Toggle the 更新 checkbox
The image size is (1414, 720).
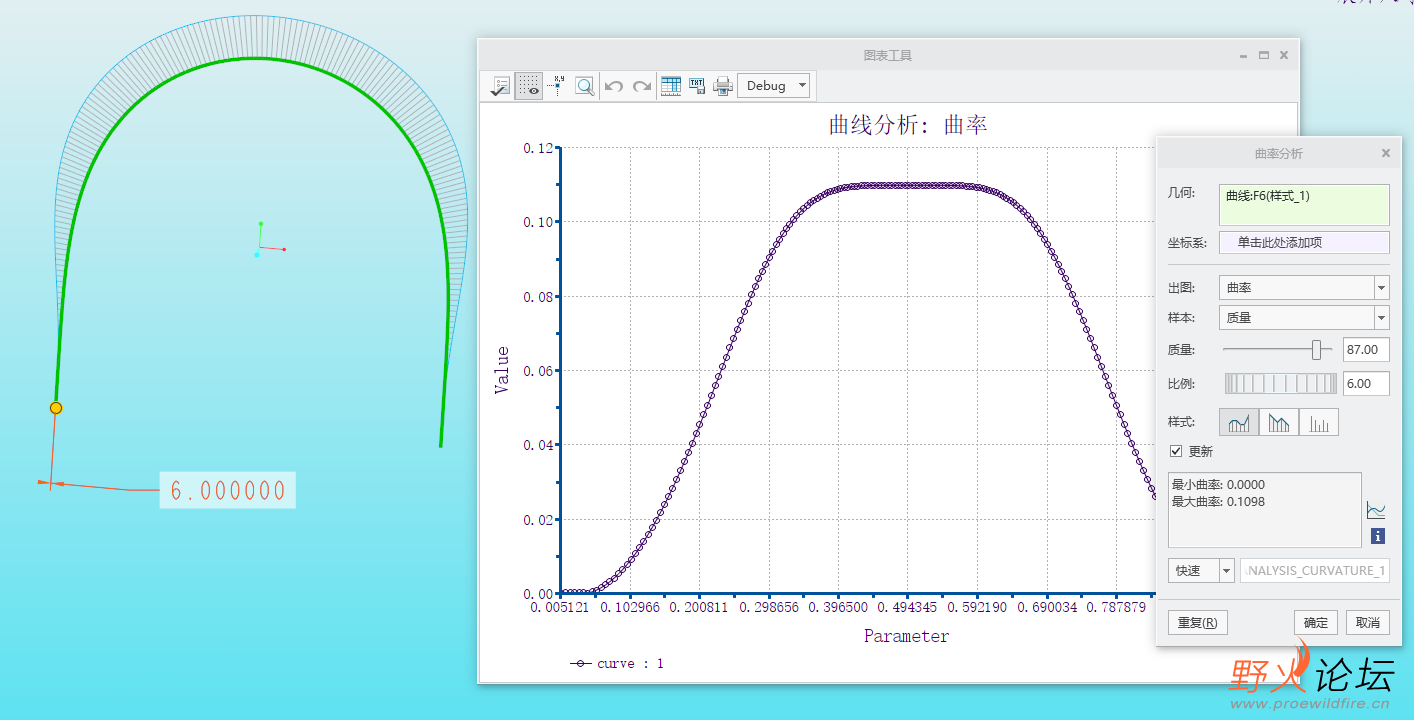pyautogui.click(x=1176, y=452)
